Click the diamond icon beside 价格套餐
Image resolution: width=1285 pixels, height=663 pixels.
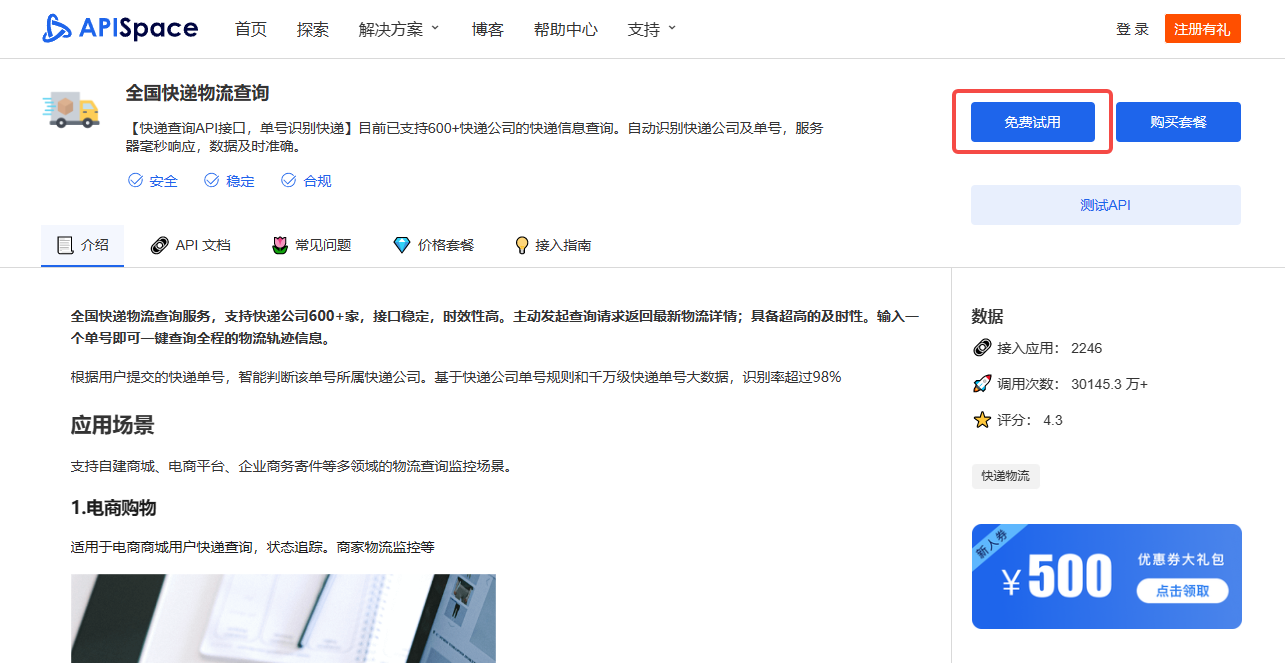[402, 245]
